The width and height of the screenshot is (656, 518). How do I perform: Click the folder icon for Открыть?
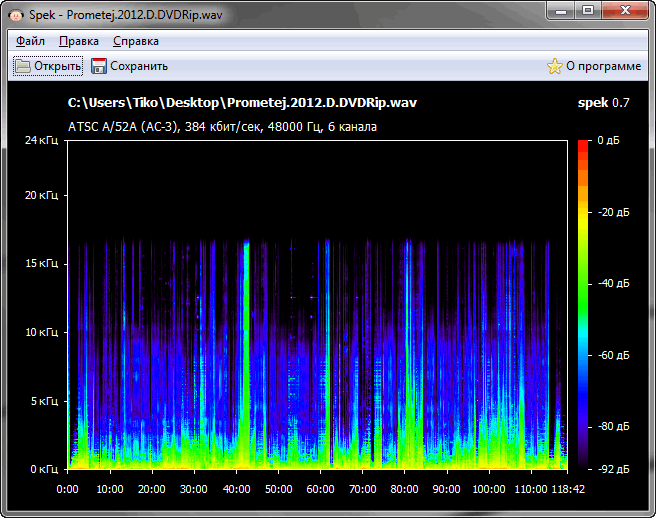(22, 66)
